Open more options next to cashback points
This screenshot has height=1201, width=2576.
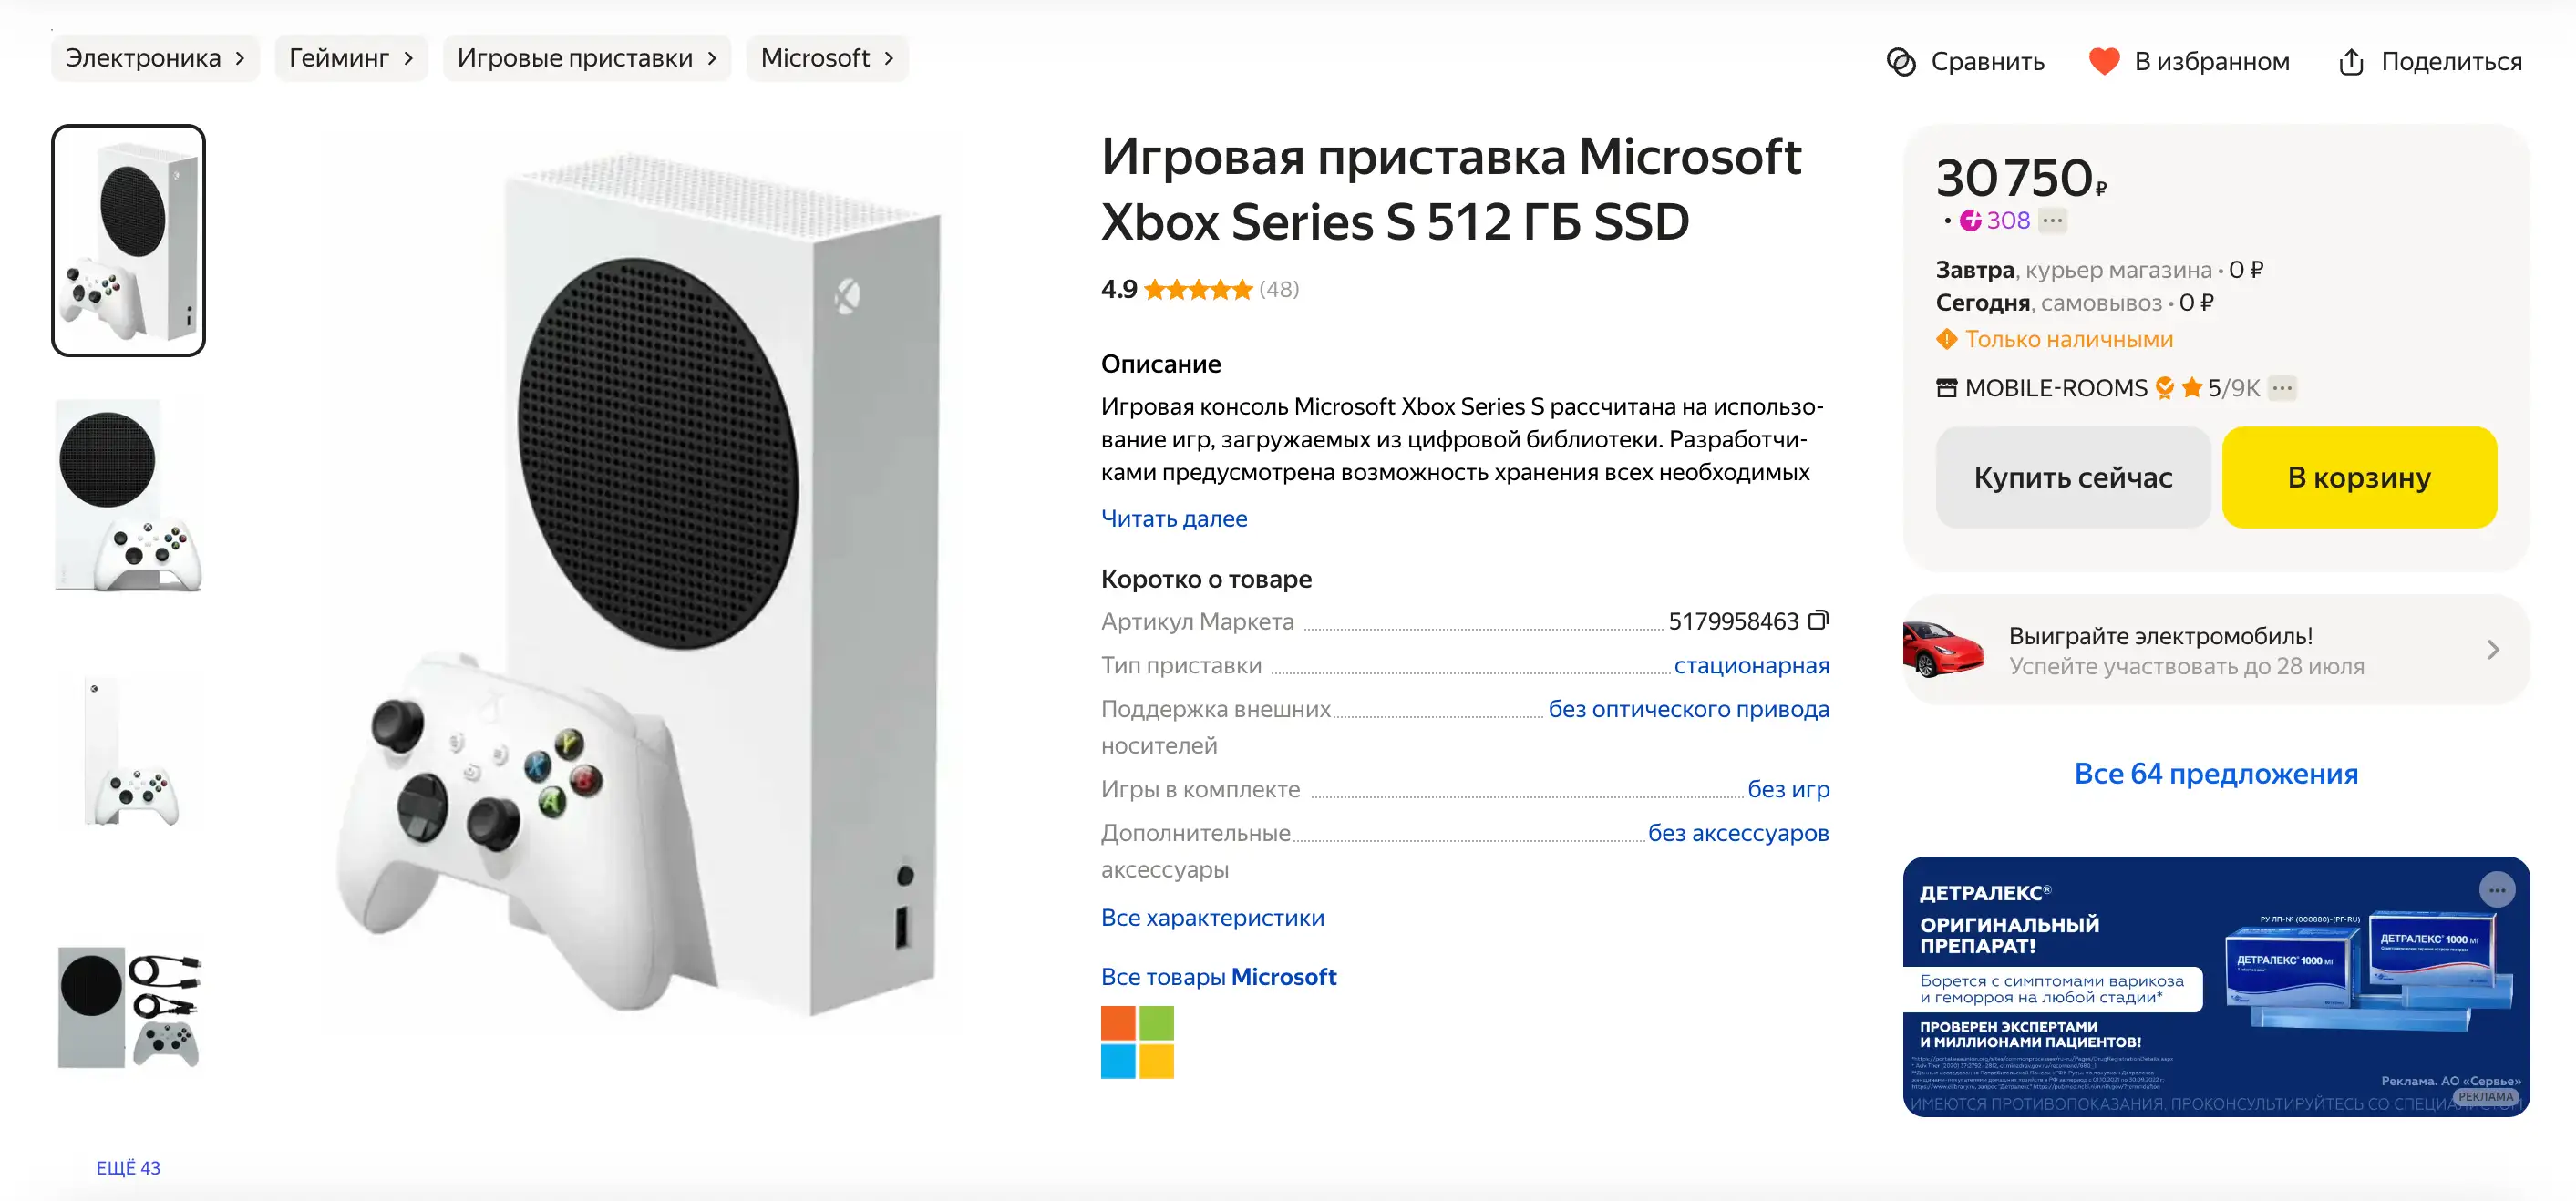2052,221
